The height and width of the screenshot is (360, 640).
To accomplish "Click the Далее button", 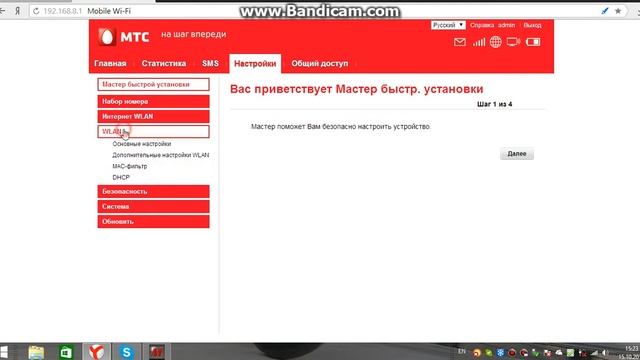I will [x=517, y=154].
